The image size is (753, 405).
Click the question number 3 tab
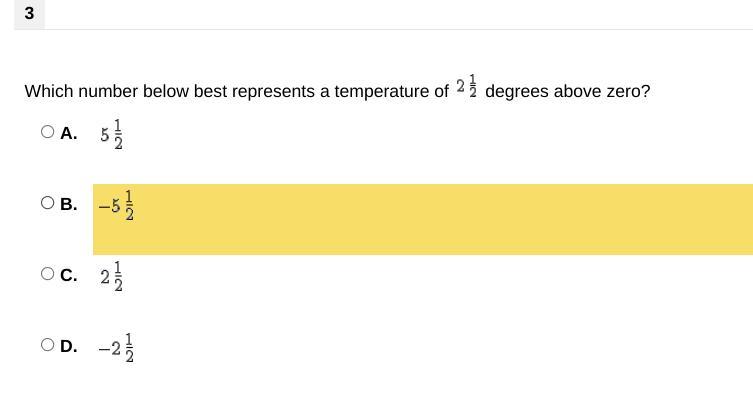pos(29,14)
